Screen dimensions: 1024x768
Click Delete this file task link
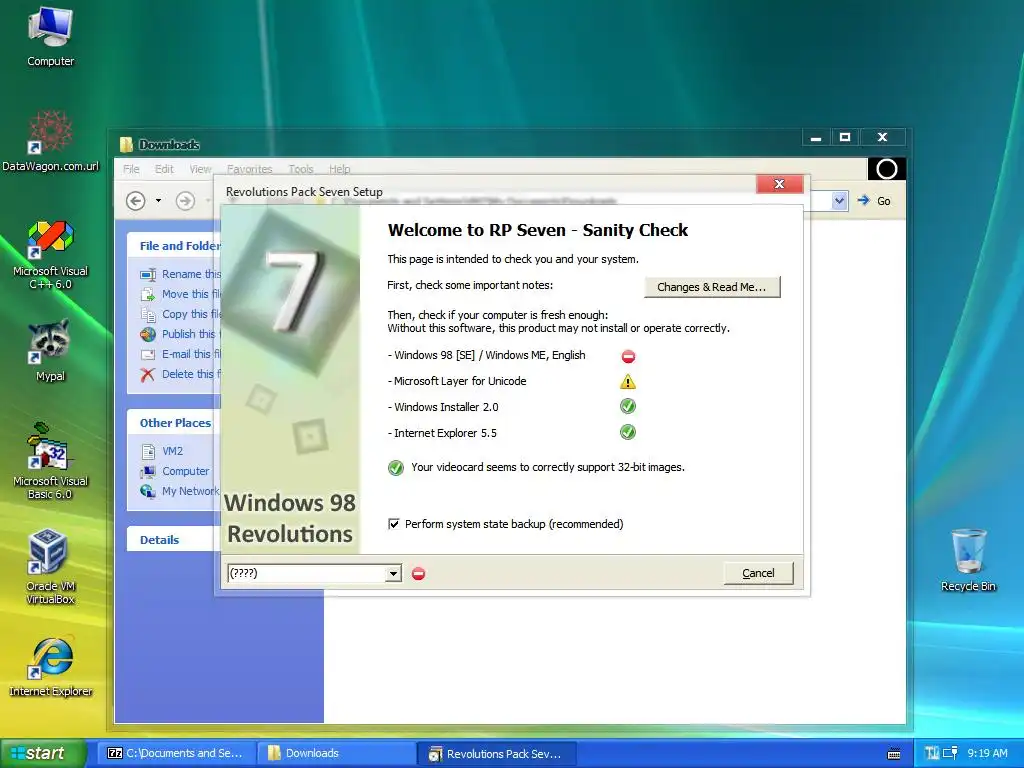point(182,374)
